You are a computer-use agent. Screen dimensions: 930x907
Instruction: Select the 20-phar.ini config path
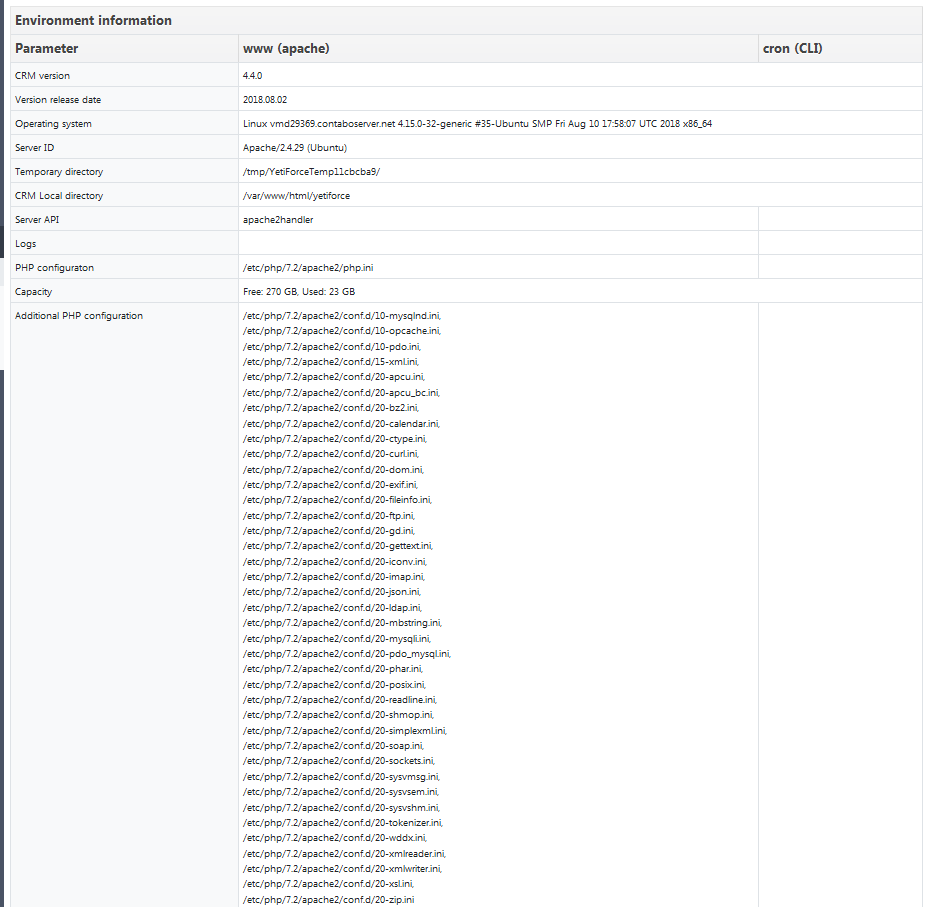(x=333, y=669)
